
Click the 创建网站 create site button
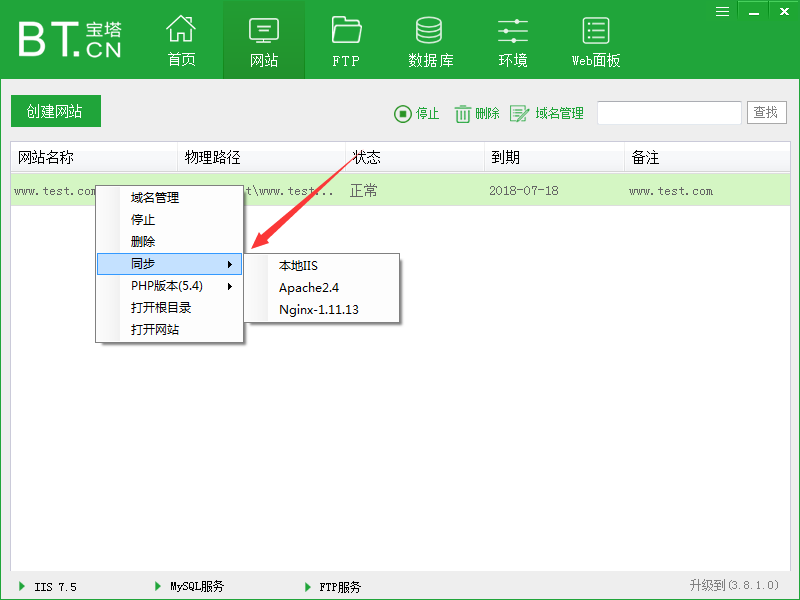coord(55,111)
